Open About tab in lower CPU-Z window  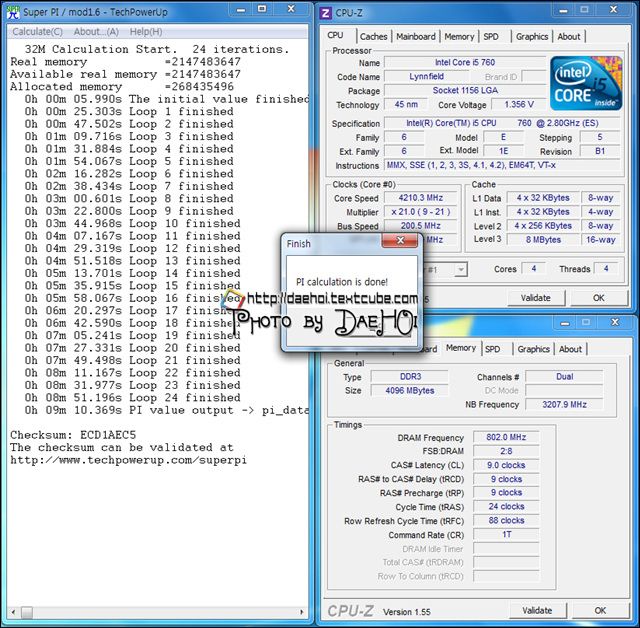(x=570, y=349)
